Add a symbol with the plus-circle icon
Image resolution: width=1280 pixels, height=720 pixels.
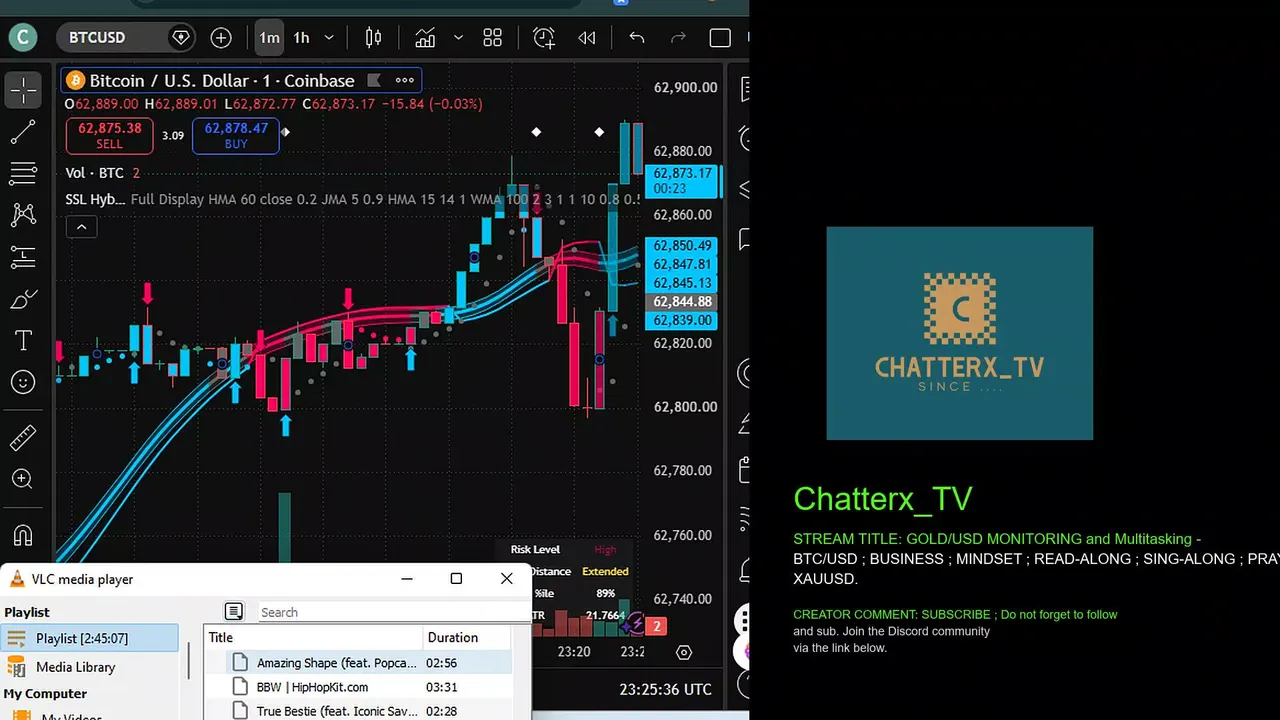click(x=221, y=38)
